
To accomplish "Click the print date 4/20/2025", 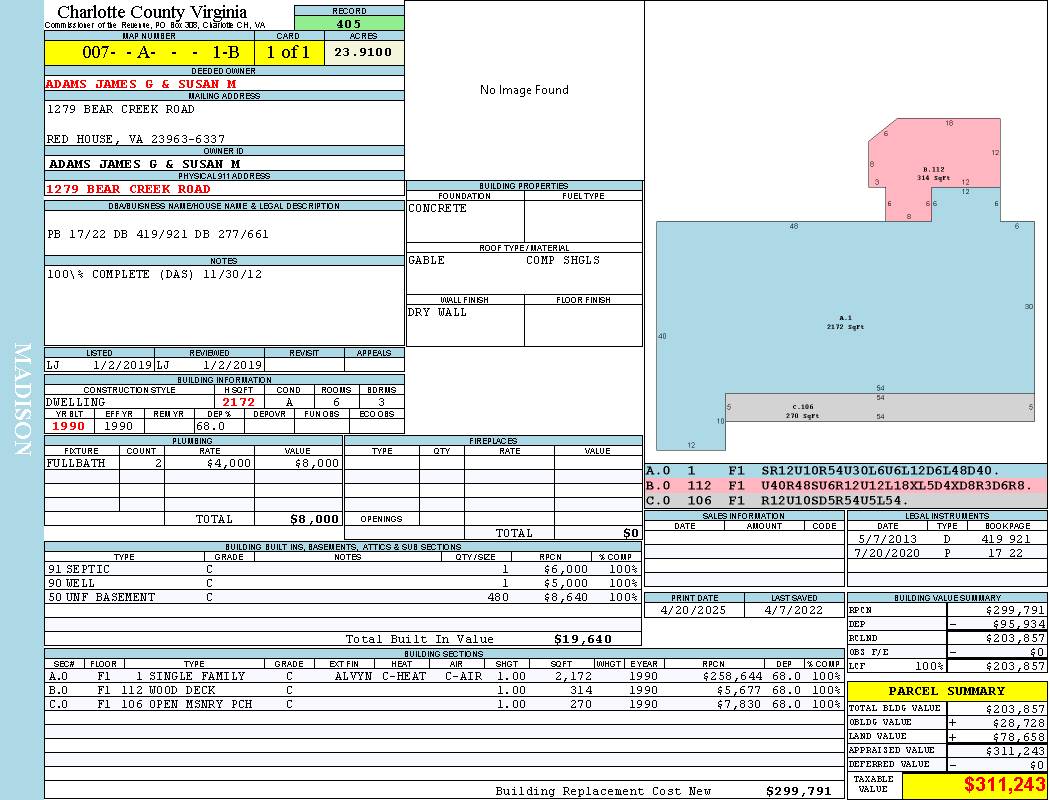I will (x=693, y=610).
